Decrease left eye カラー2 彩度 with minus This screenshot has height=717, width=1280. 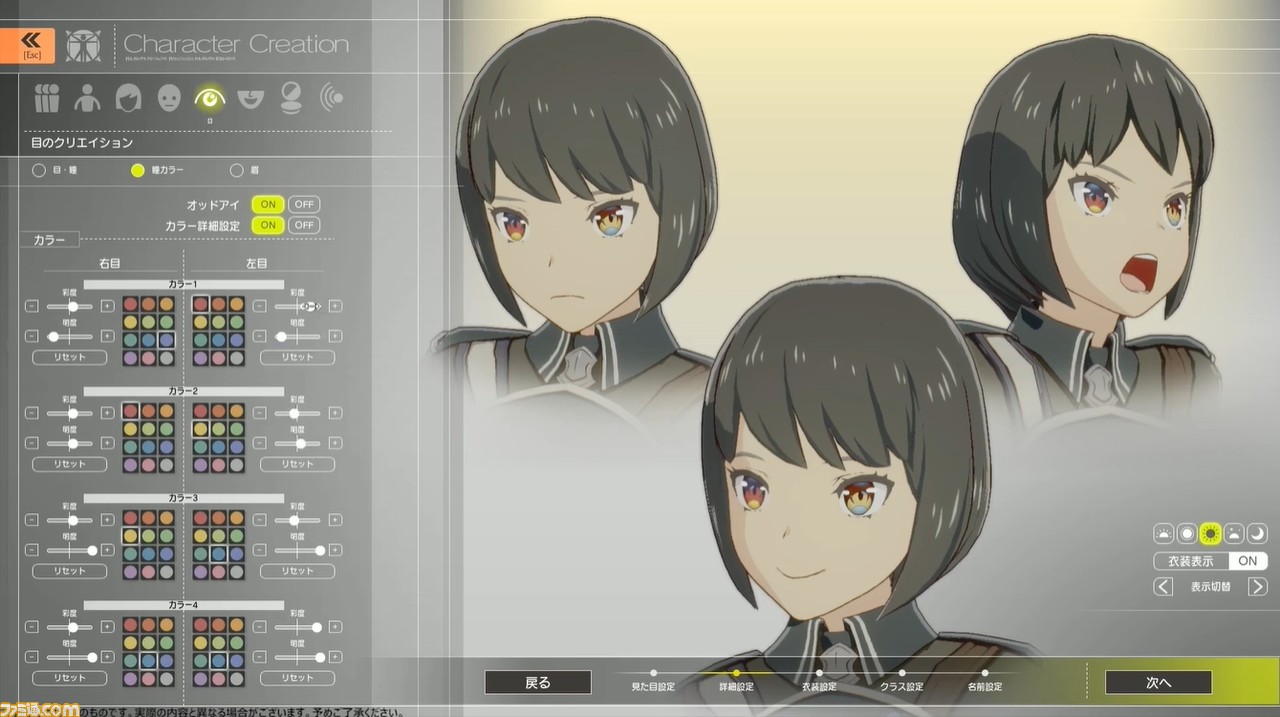pos(260,413)
